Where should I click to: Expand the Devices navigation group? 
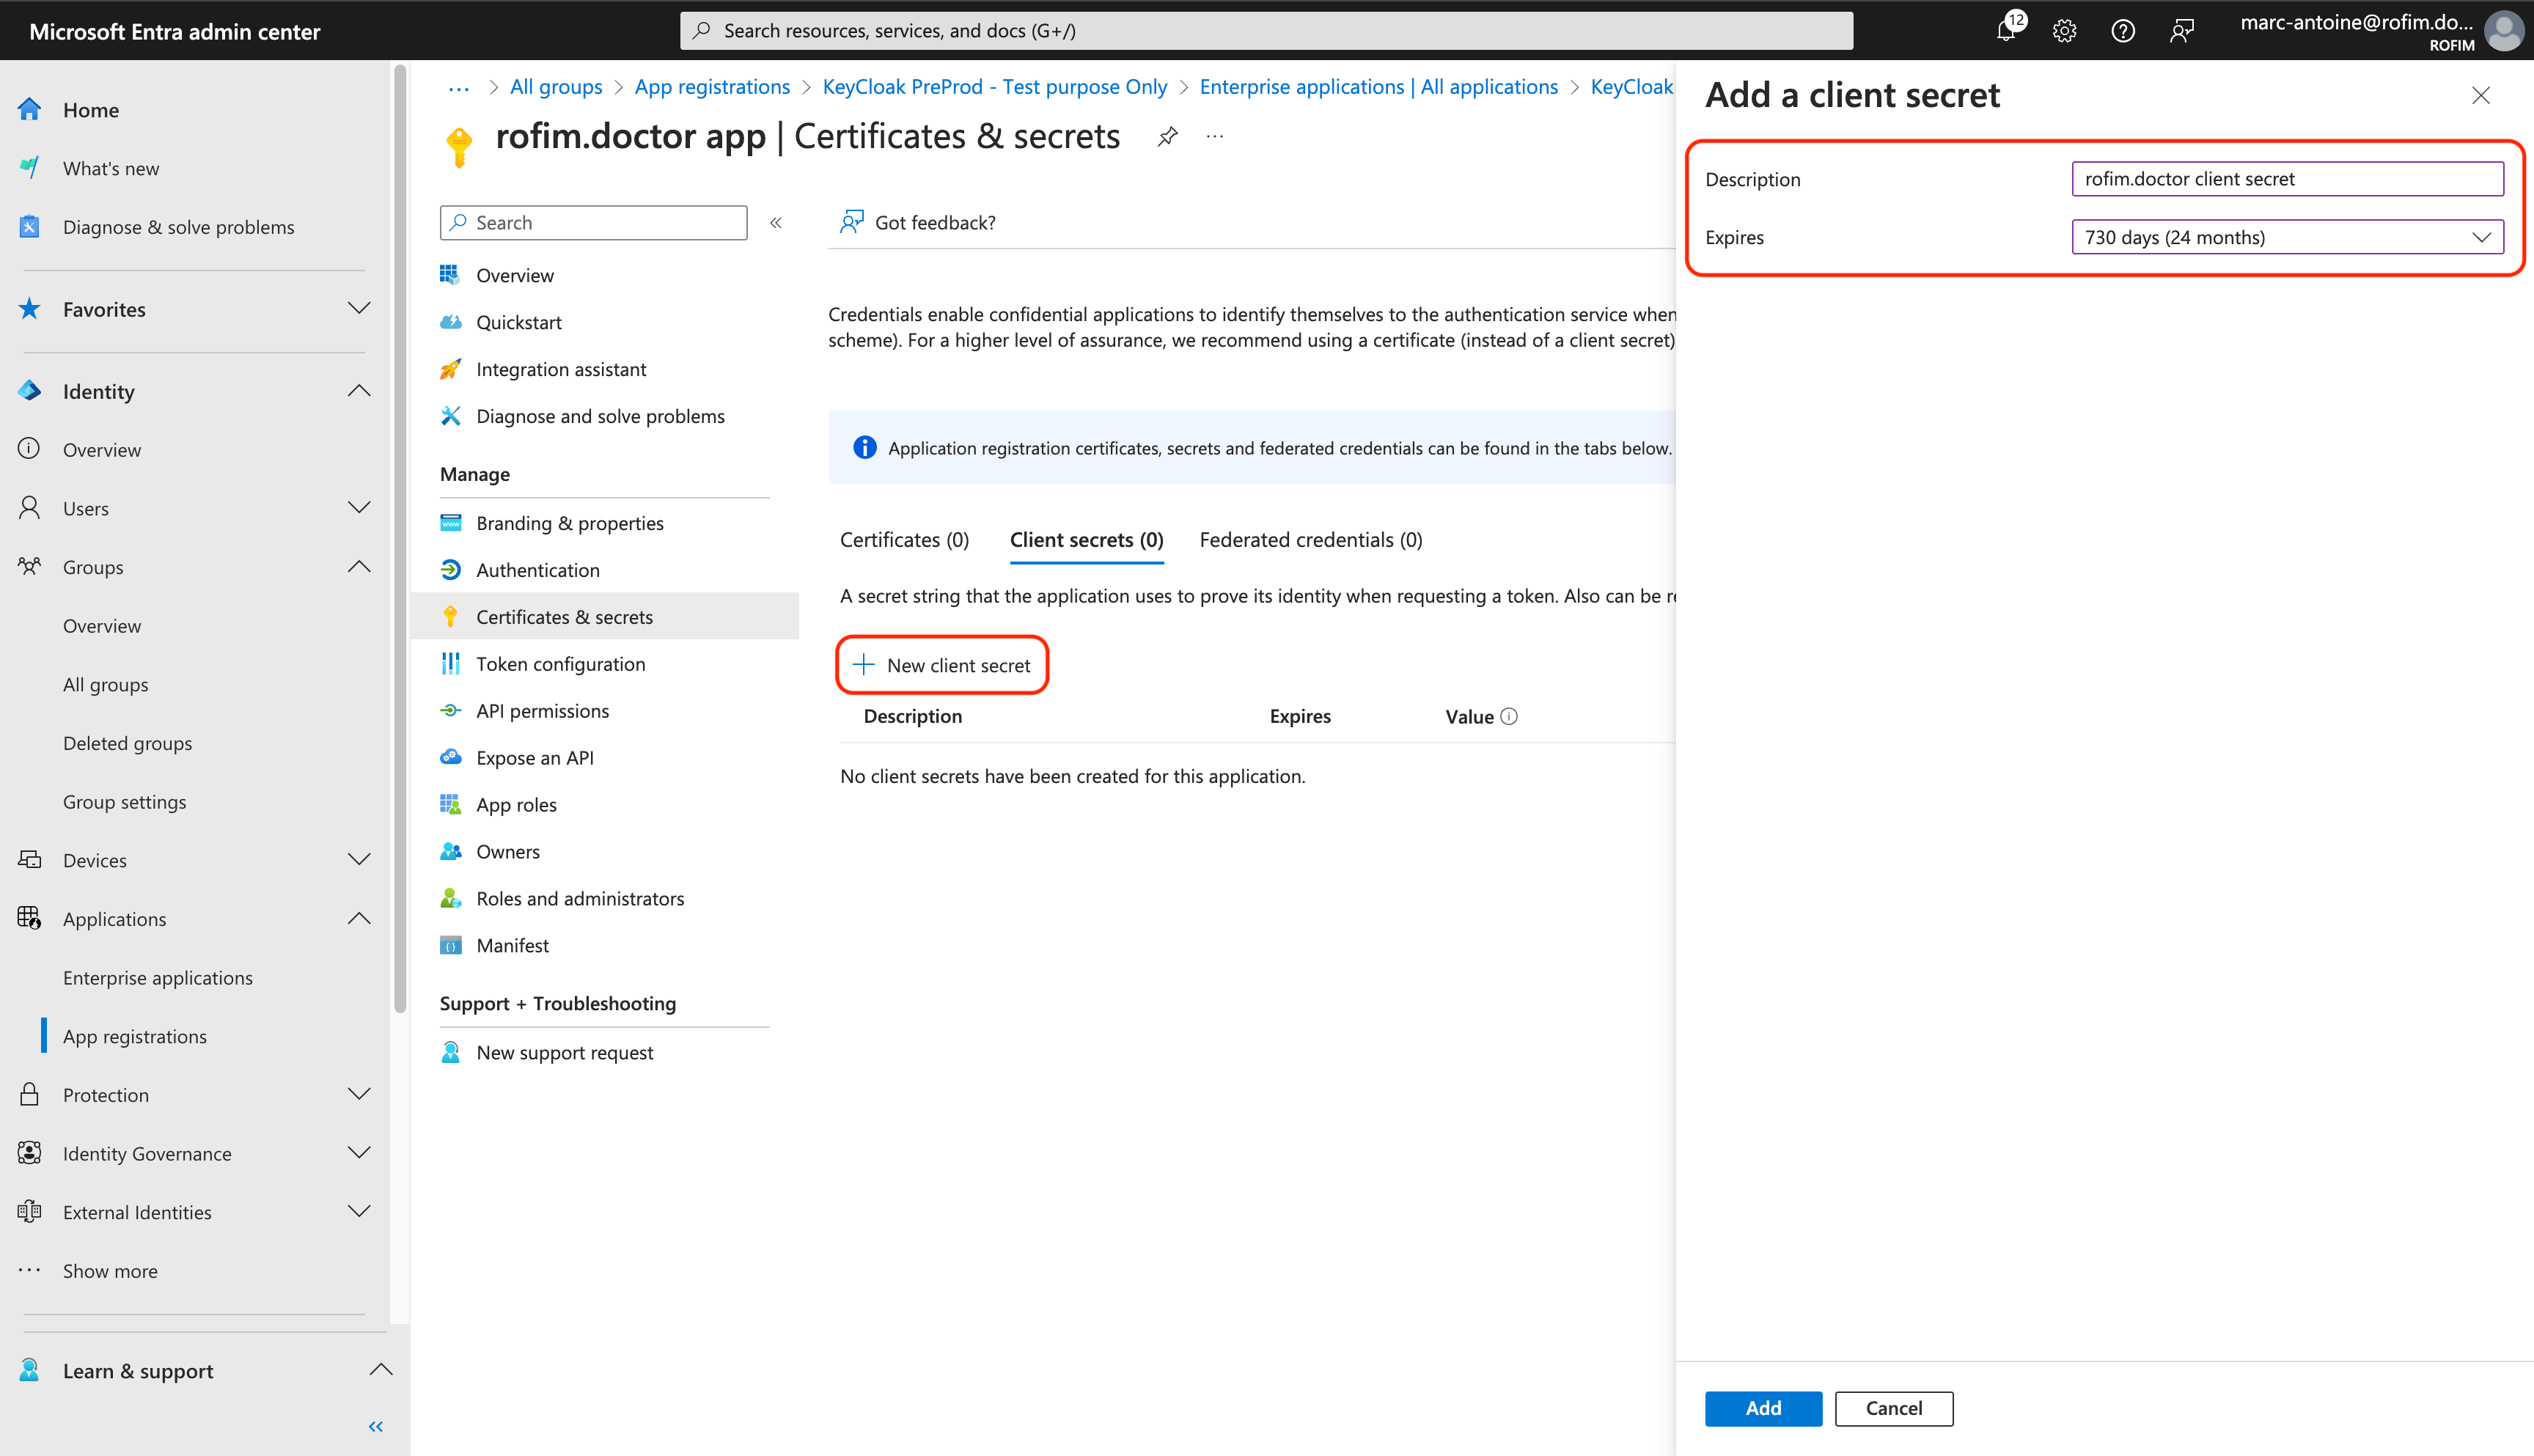[x=359, y=860]
